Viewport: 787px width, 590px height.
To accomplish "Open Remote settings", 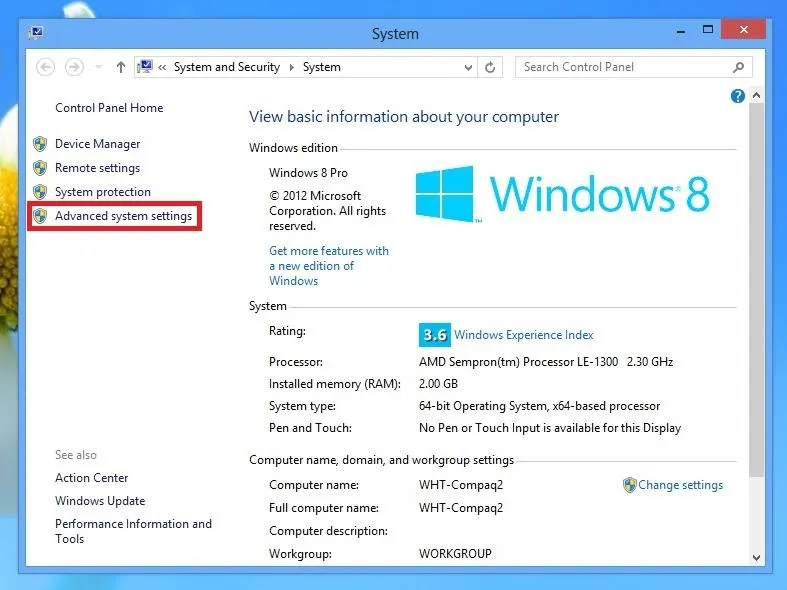I will (x=97, y=168).
